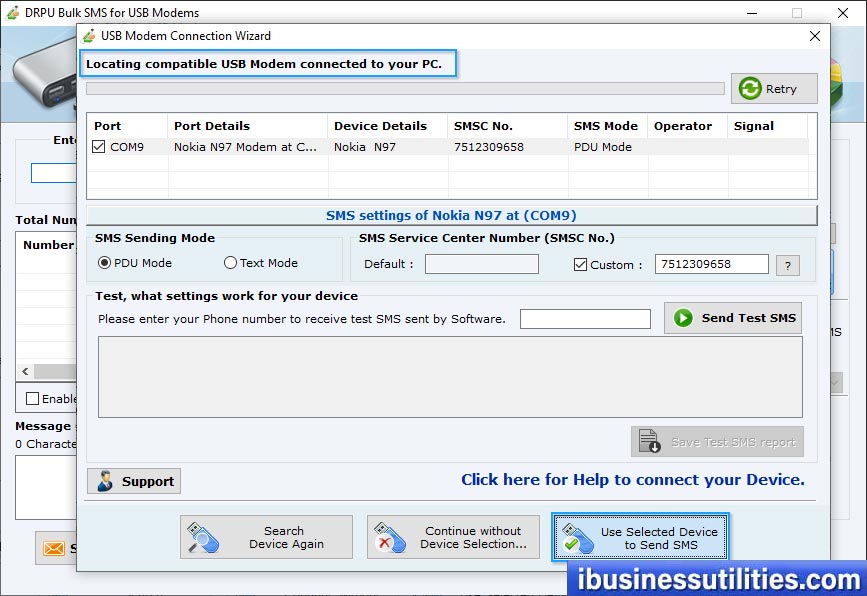Click the document icon on Save Test SMS report

point(649,441)
